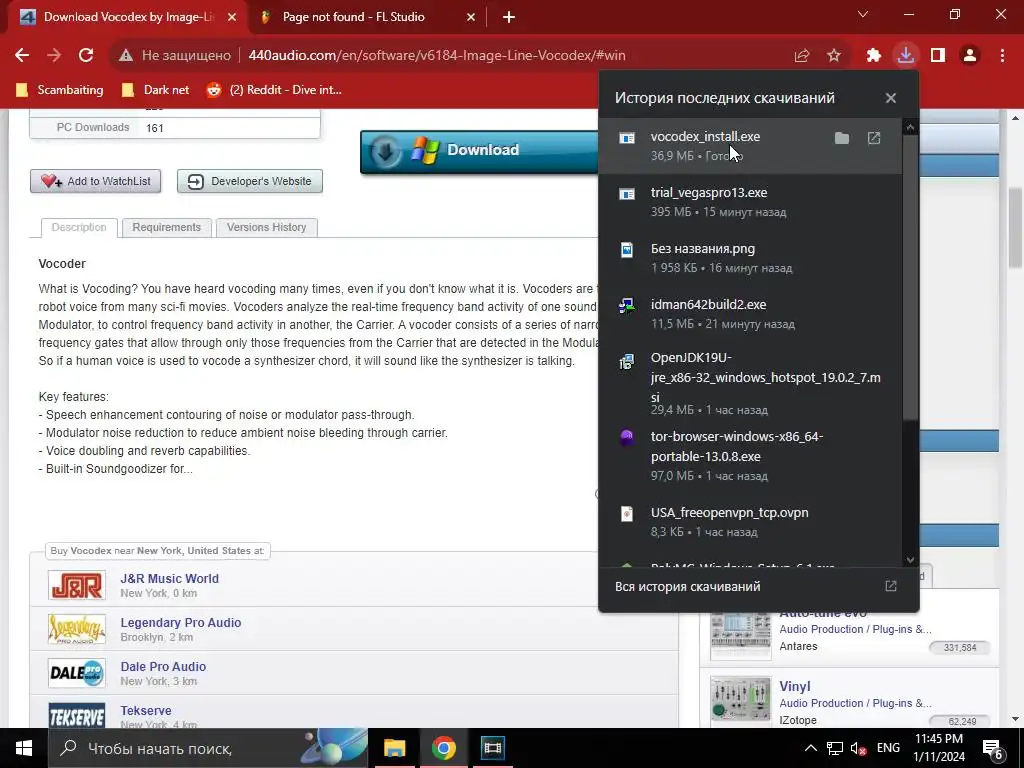Switch to the Requirements tab
1024x768 pixels.
click(x=167, y=227)
